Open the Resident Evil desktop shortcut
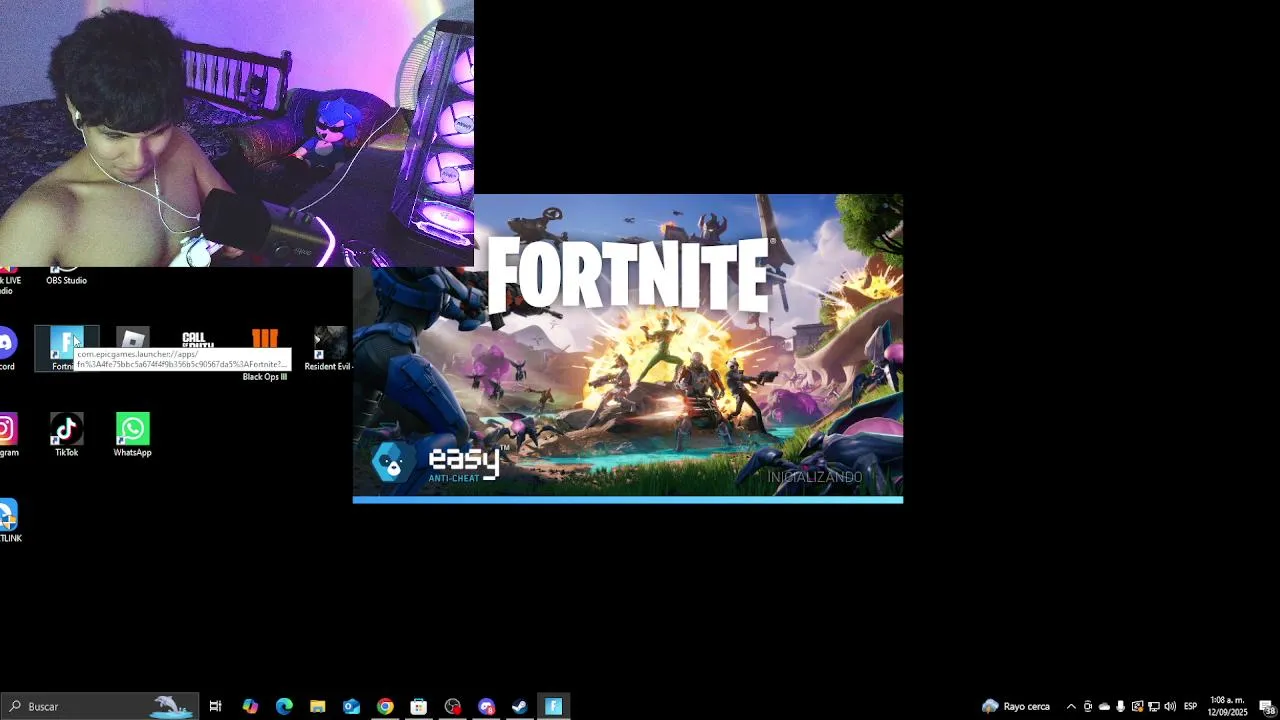 point(329,349)
